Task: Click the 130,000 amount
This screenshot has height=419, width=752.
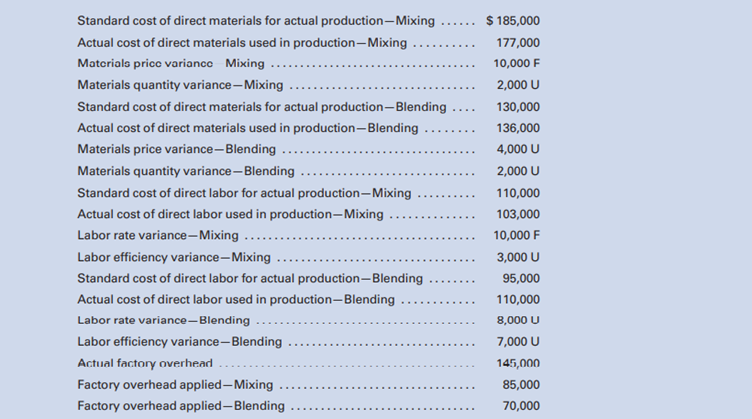Action: [517, 107]
